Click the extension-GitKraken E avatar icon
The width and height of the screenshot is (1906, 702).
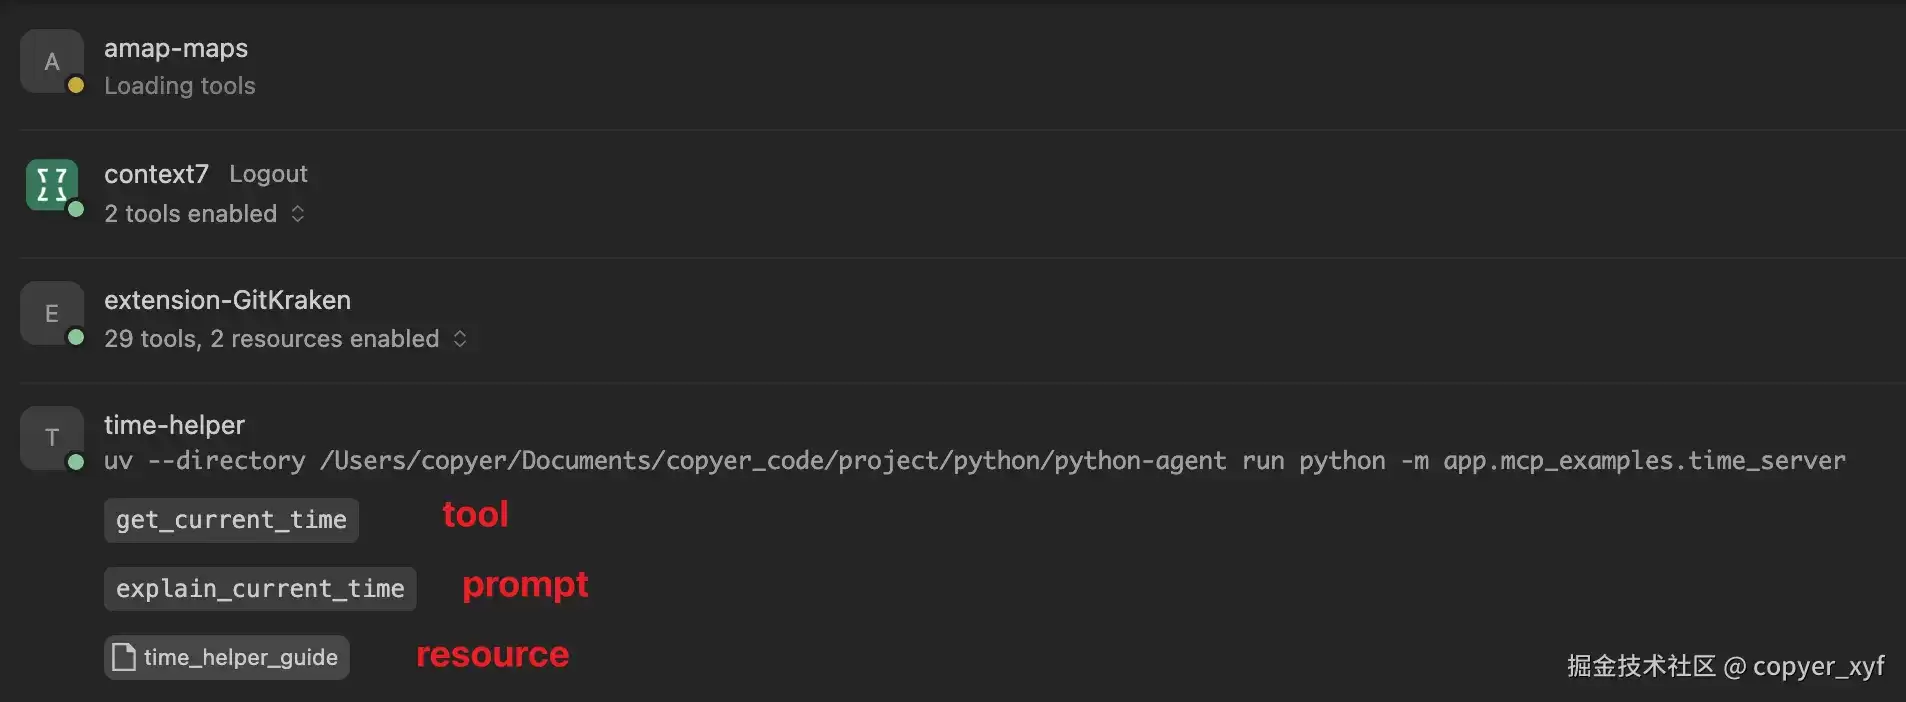tap(51, 313)
